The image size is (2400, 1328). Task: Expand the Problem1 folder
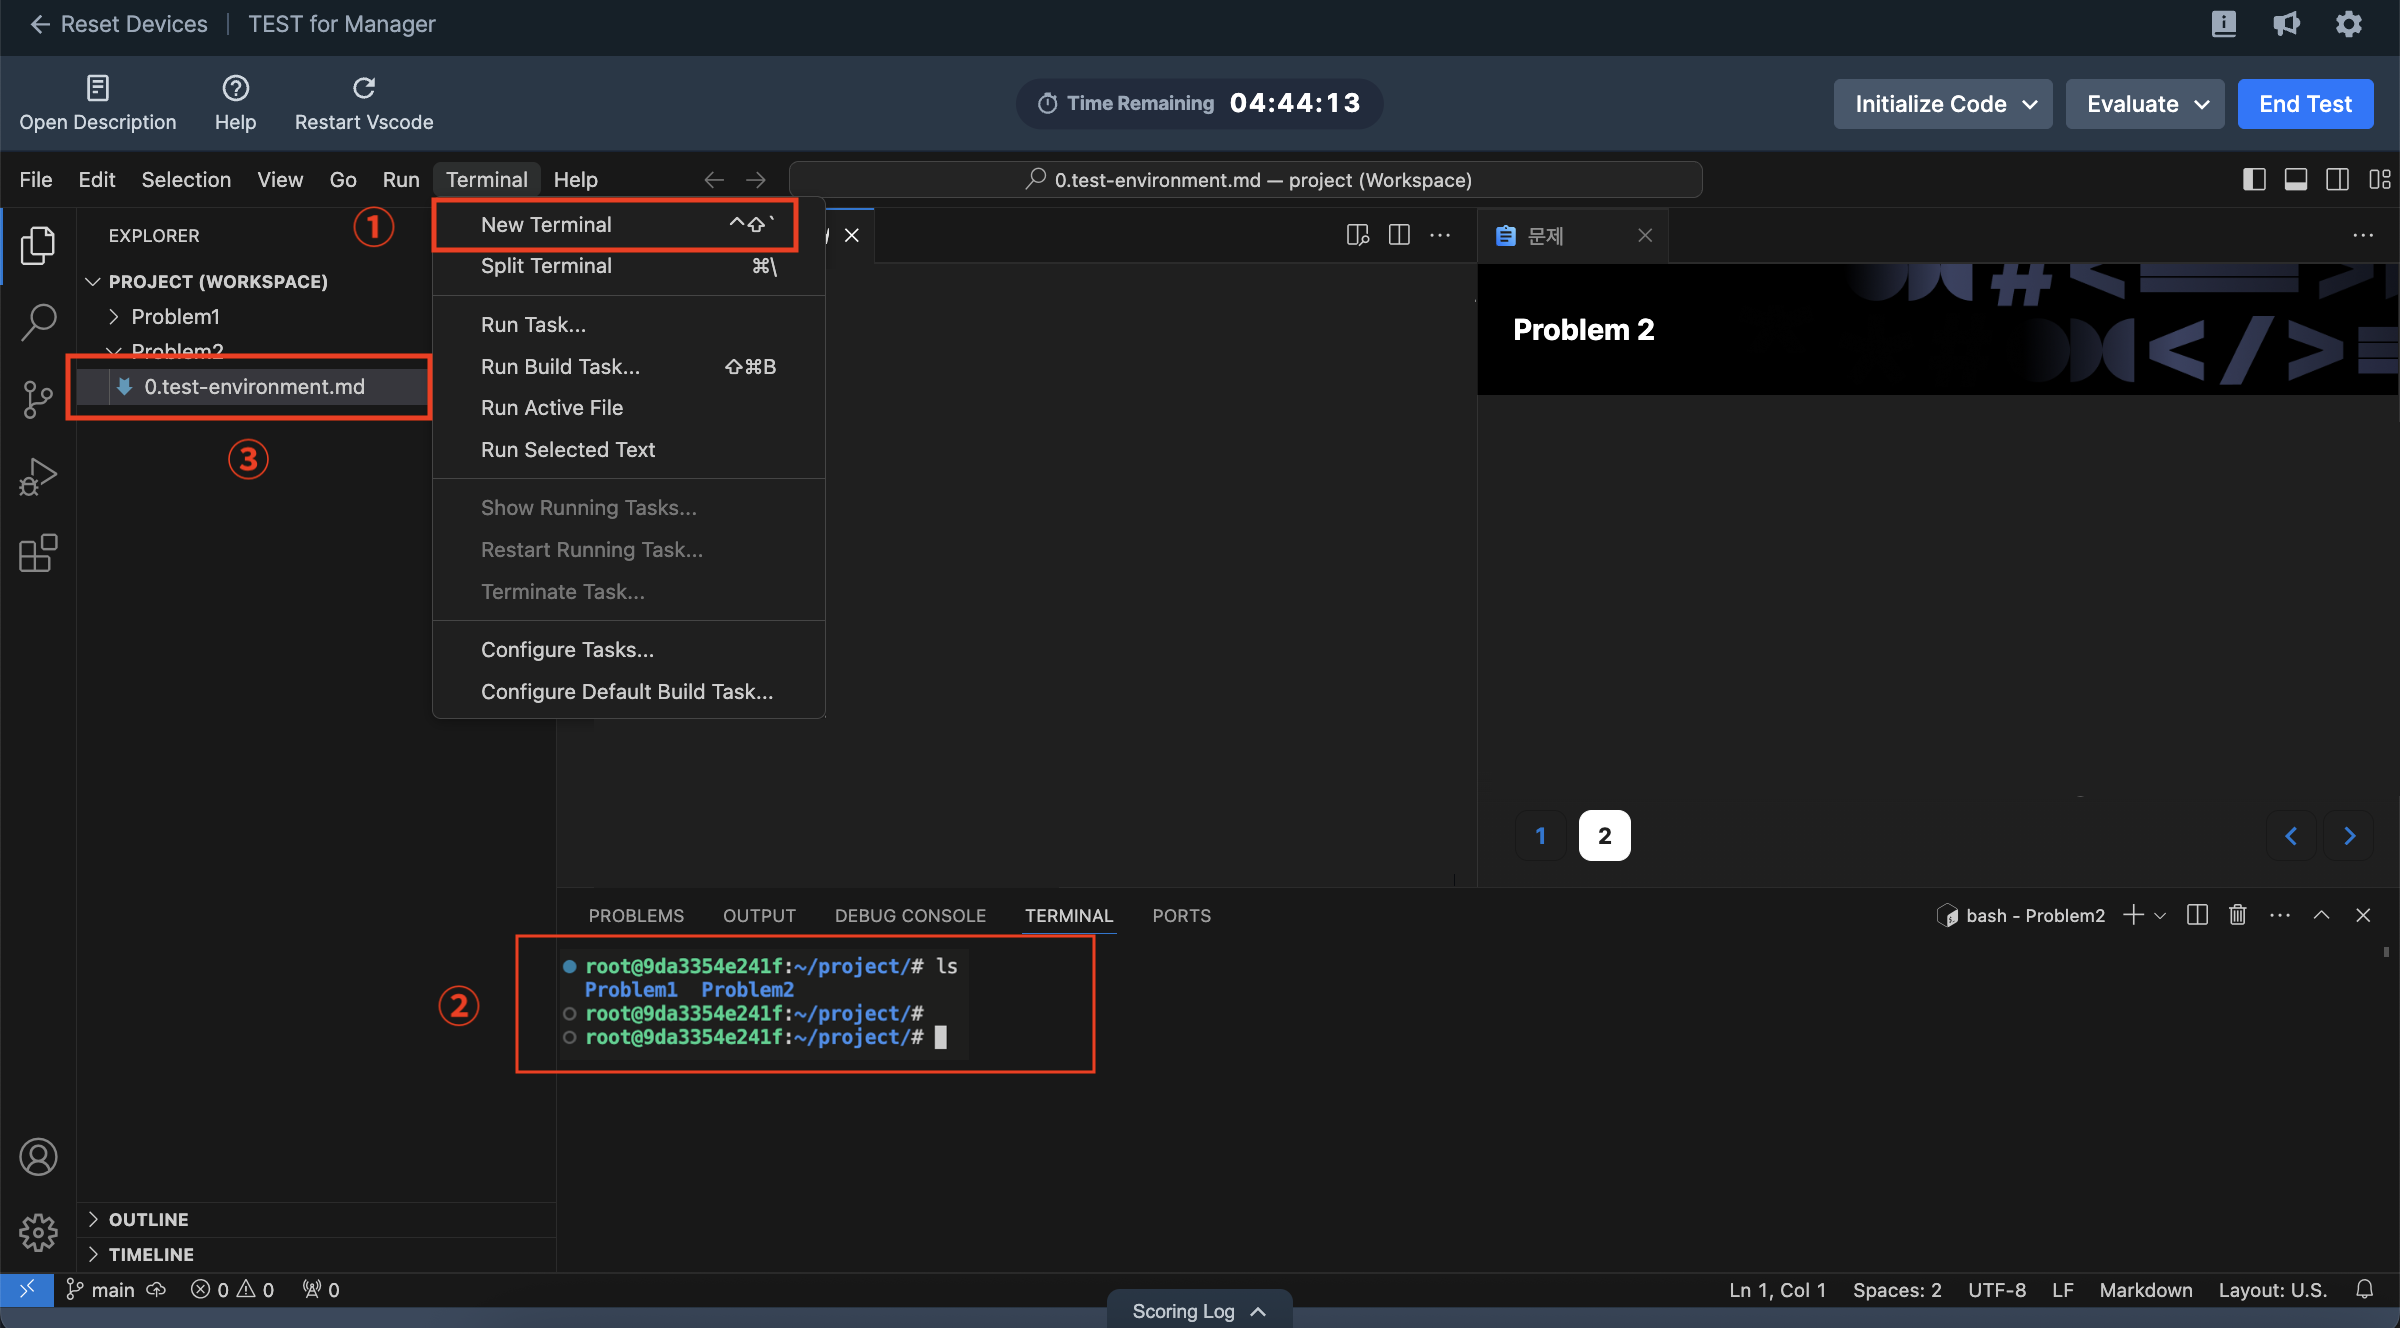coord(175,316)
